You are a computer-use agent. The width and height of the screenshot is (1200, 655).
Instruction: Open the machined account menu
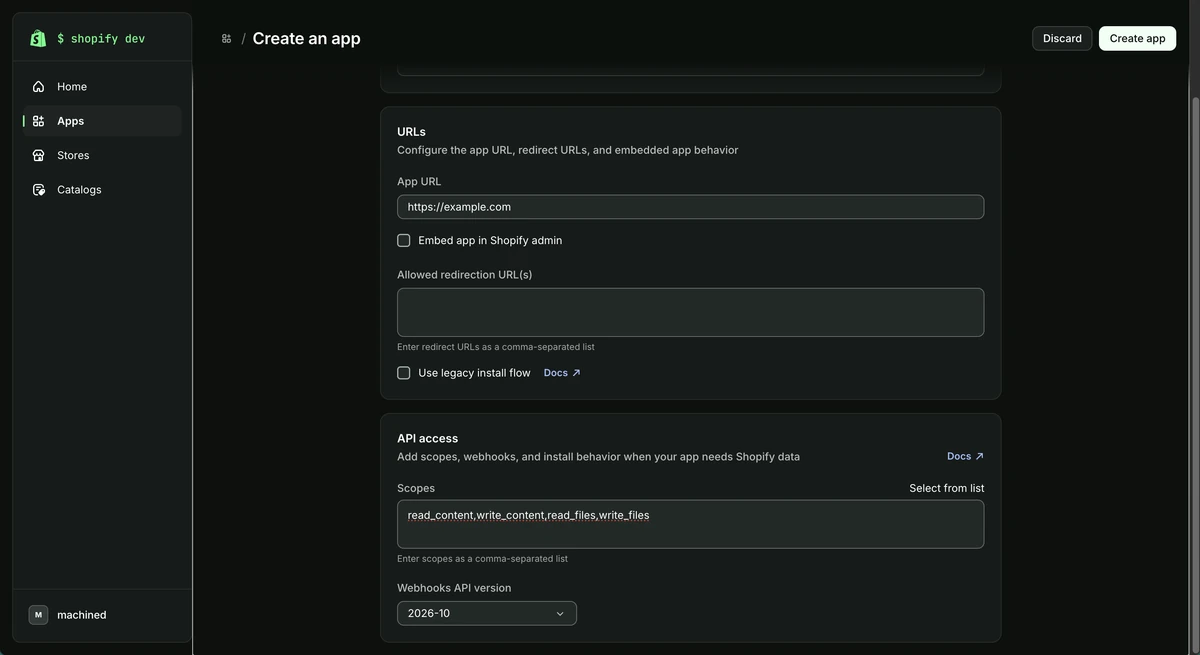click(102, 615)
